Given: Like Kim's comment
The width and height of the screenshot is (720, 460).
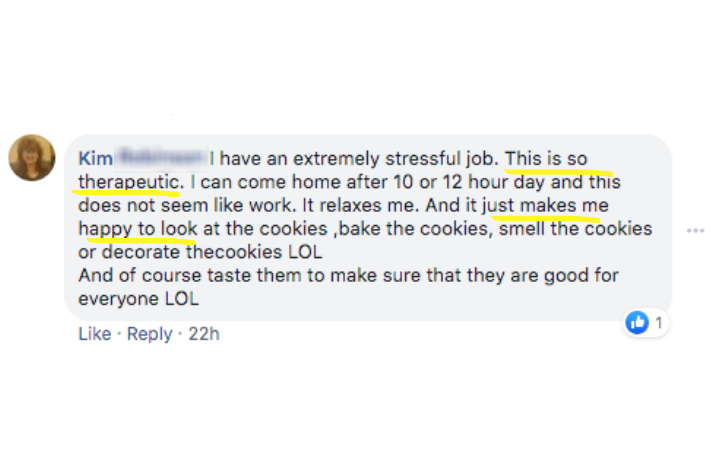Looking at the screenshot, I should (x=94, y=334).
